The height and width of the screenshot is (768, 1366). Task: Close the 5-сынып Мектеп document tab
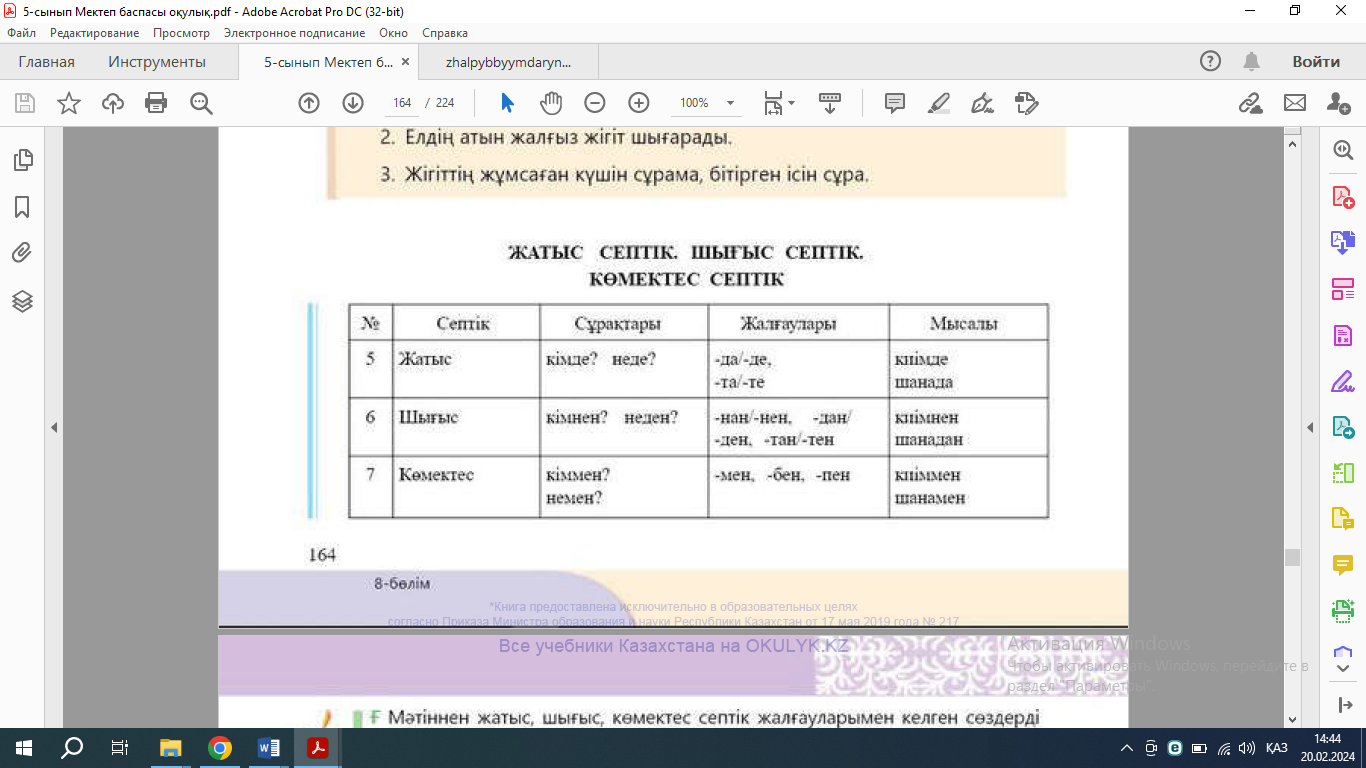[405, 62]
